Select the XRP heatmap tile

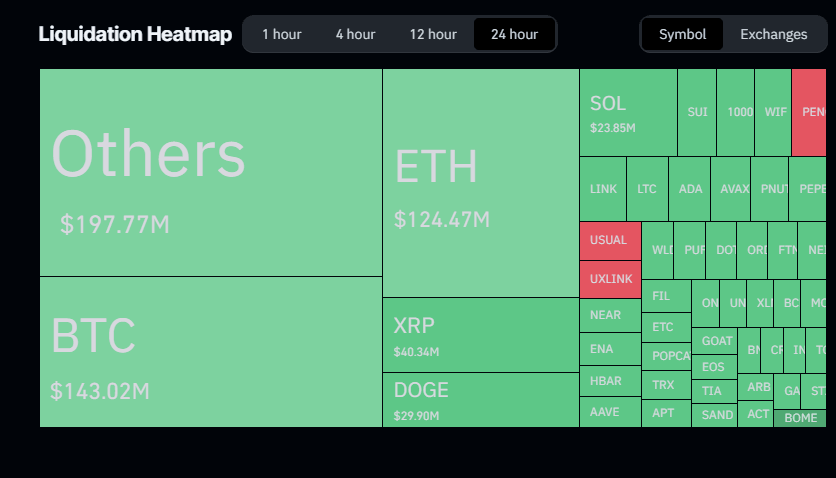480,335
